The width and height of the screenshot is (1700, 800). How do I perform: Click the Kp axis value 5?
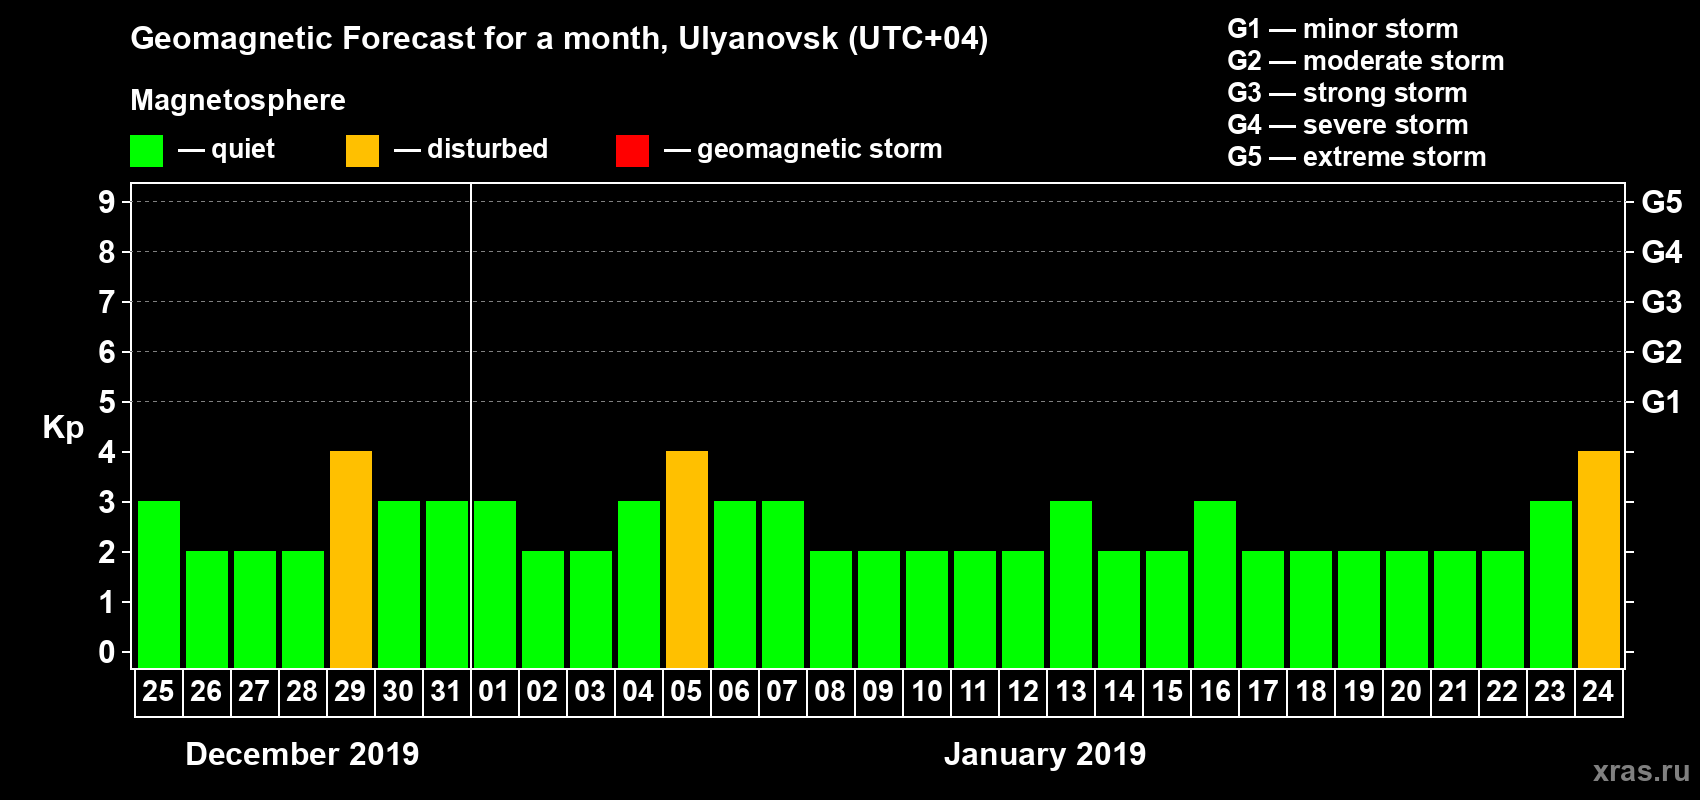(107, 402)
